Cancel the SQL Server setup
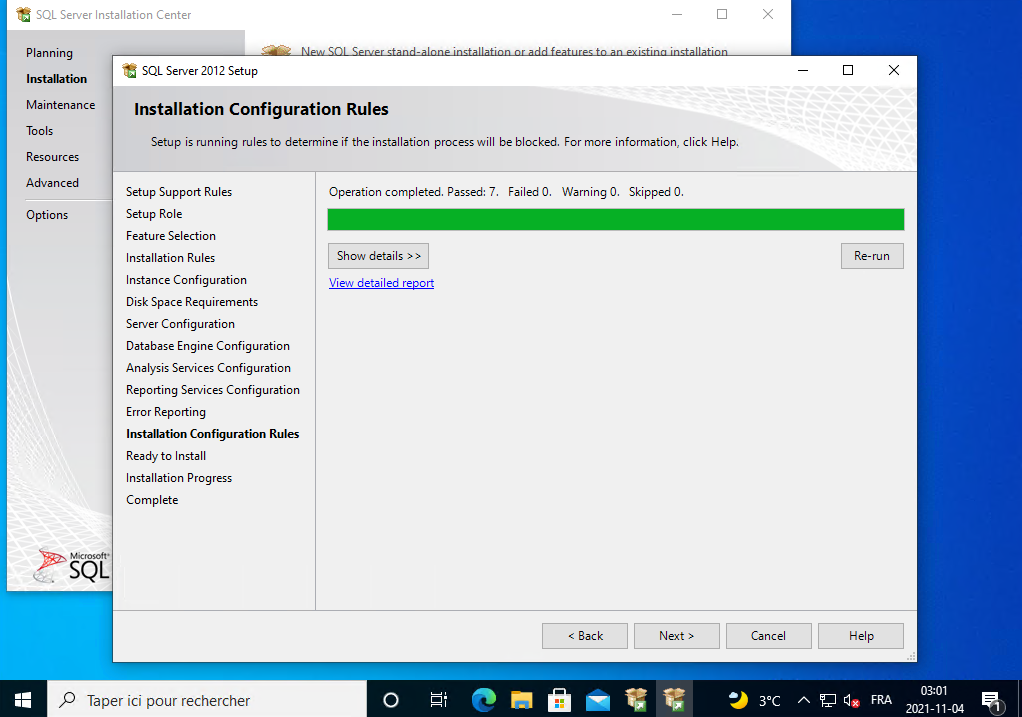Viewport: 1022px width, 717px height. click(768, 636)
